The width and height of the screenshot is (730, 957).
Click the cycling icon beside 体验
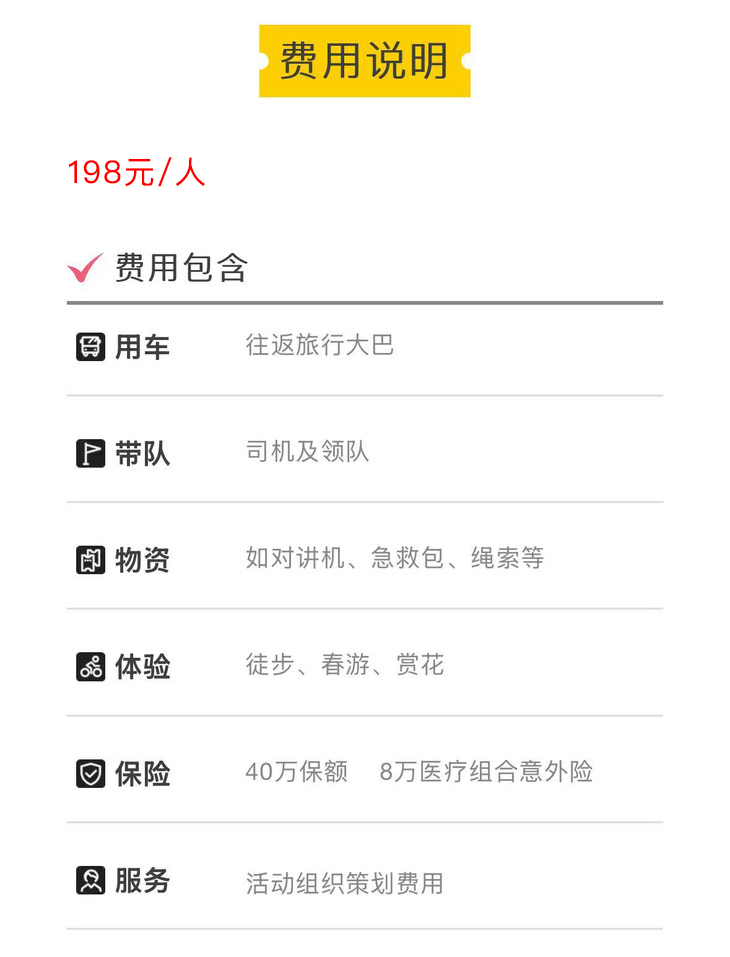pyautogui.click(x=90, y=667)
